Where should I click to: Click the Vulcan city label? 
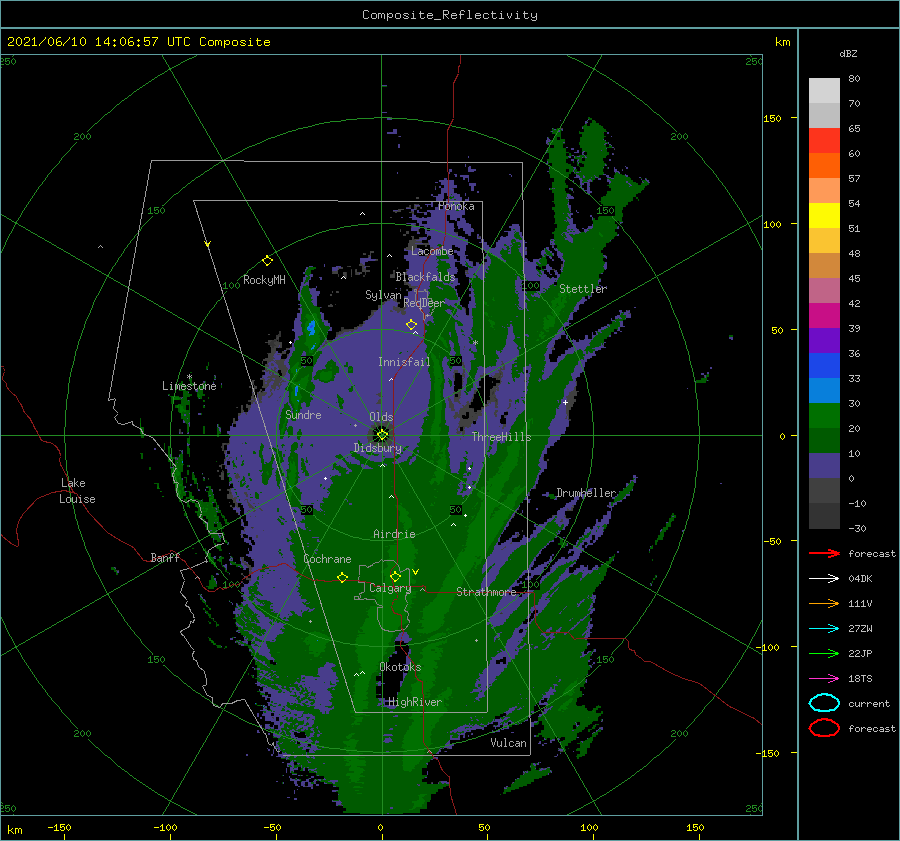click(509, 743)
